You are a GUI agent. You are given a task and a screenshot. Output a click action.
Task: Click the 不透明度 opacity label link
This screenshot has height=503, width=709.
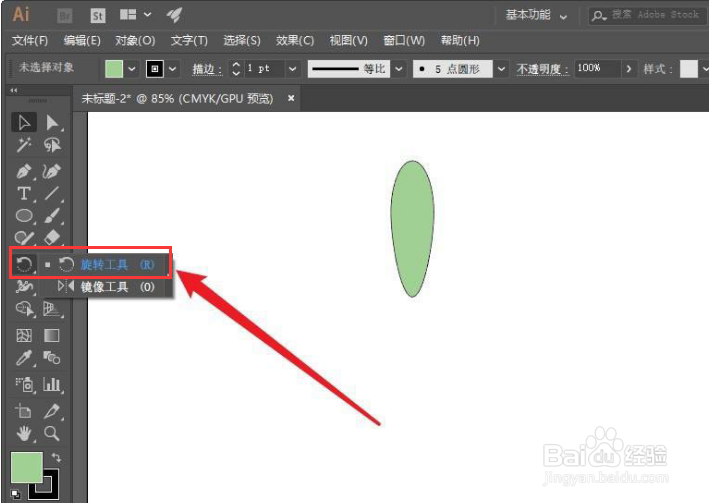pyautogui.click(x=542, y=69)
